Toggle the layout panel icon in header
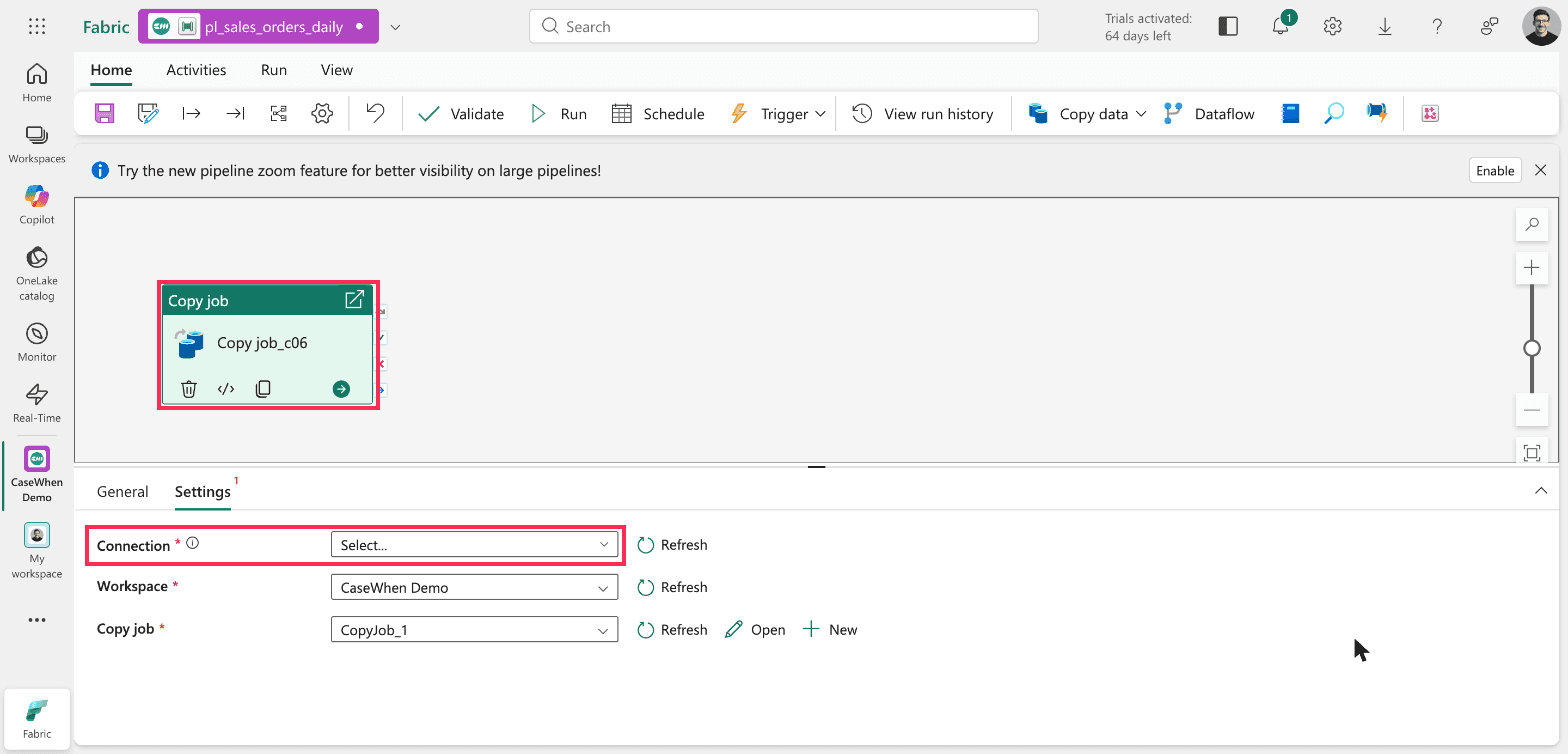Image resolution: width=1568 pixels, height=754 pixels. [1228, 27]
